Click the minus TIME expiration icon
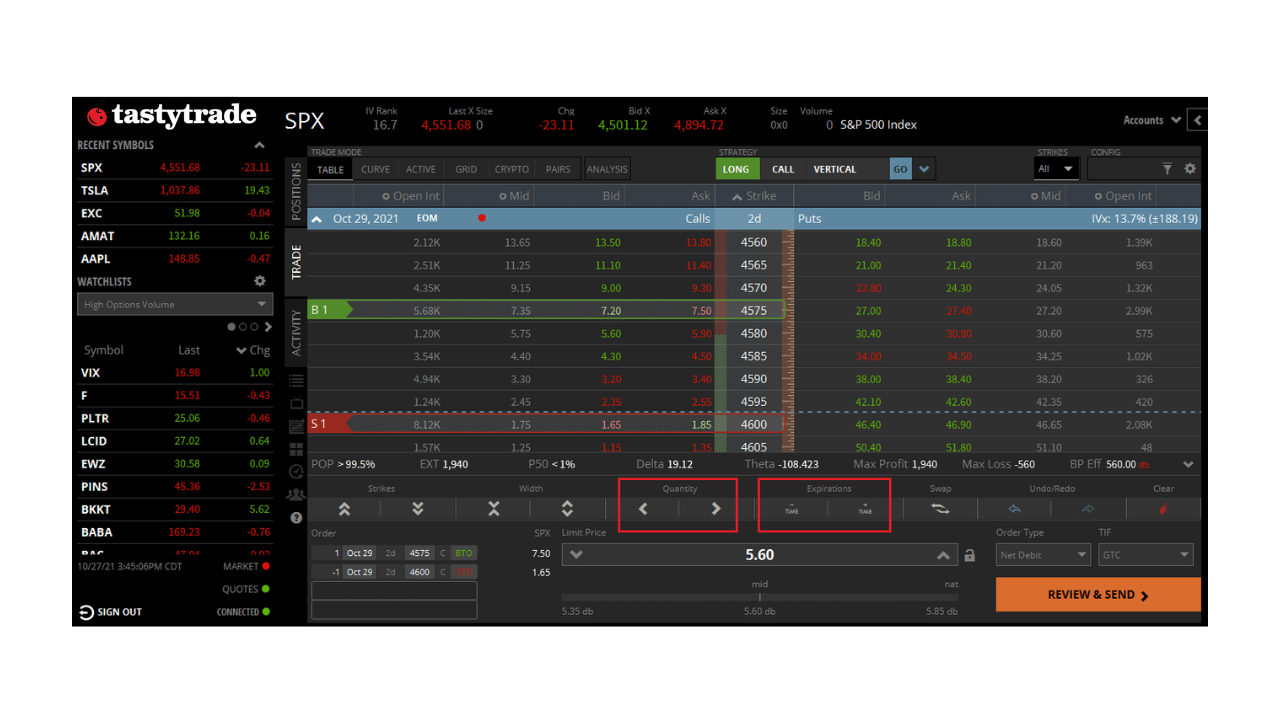The width and height of the screenshot is (1280, 720). pyautogui.click(x=791, y=509)
